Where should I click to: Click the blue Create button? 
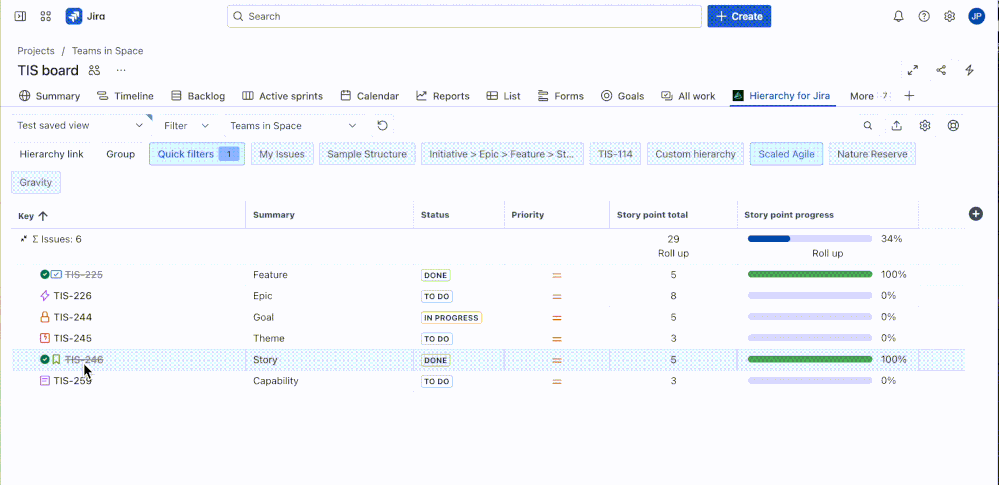click(x=739, y=16)
